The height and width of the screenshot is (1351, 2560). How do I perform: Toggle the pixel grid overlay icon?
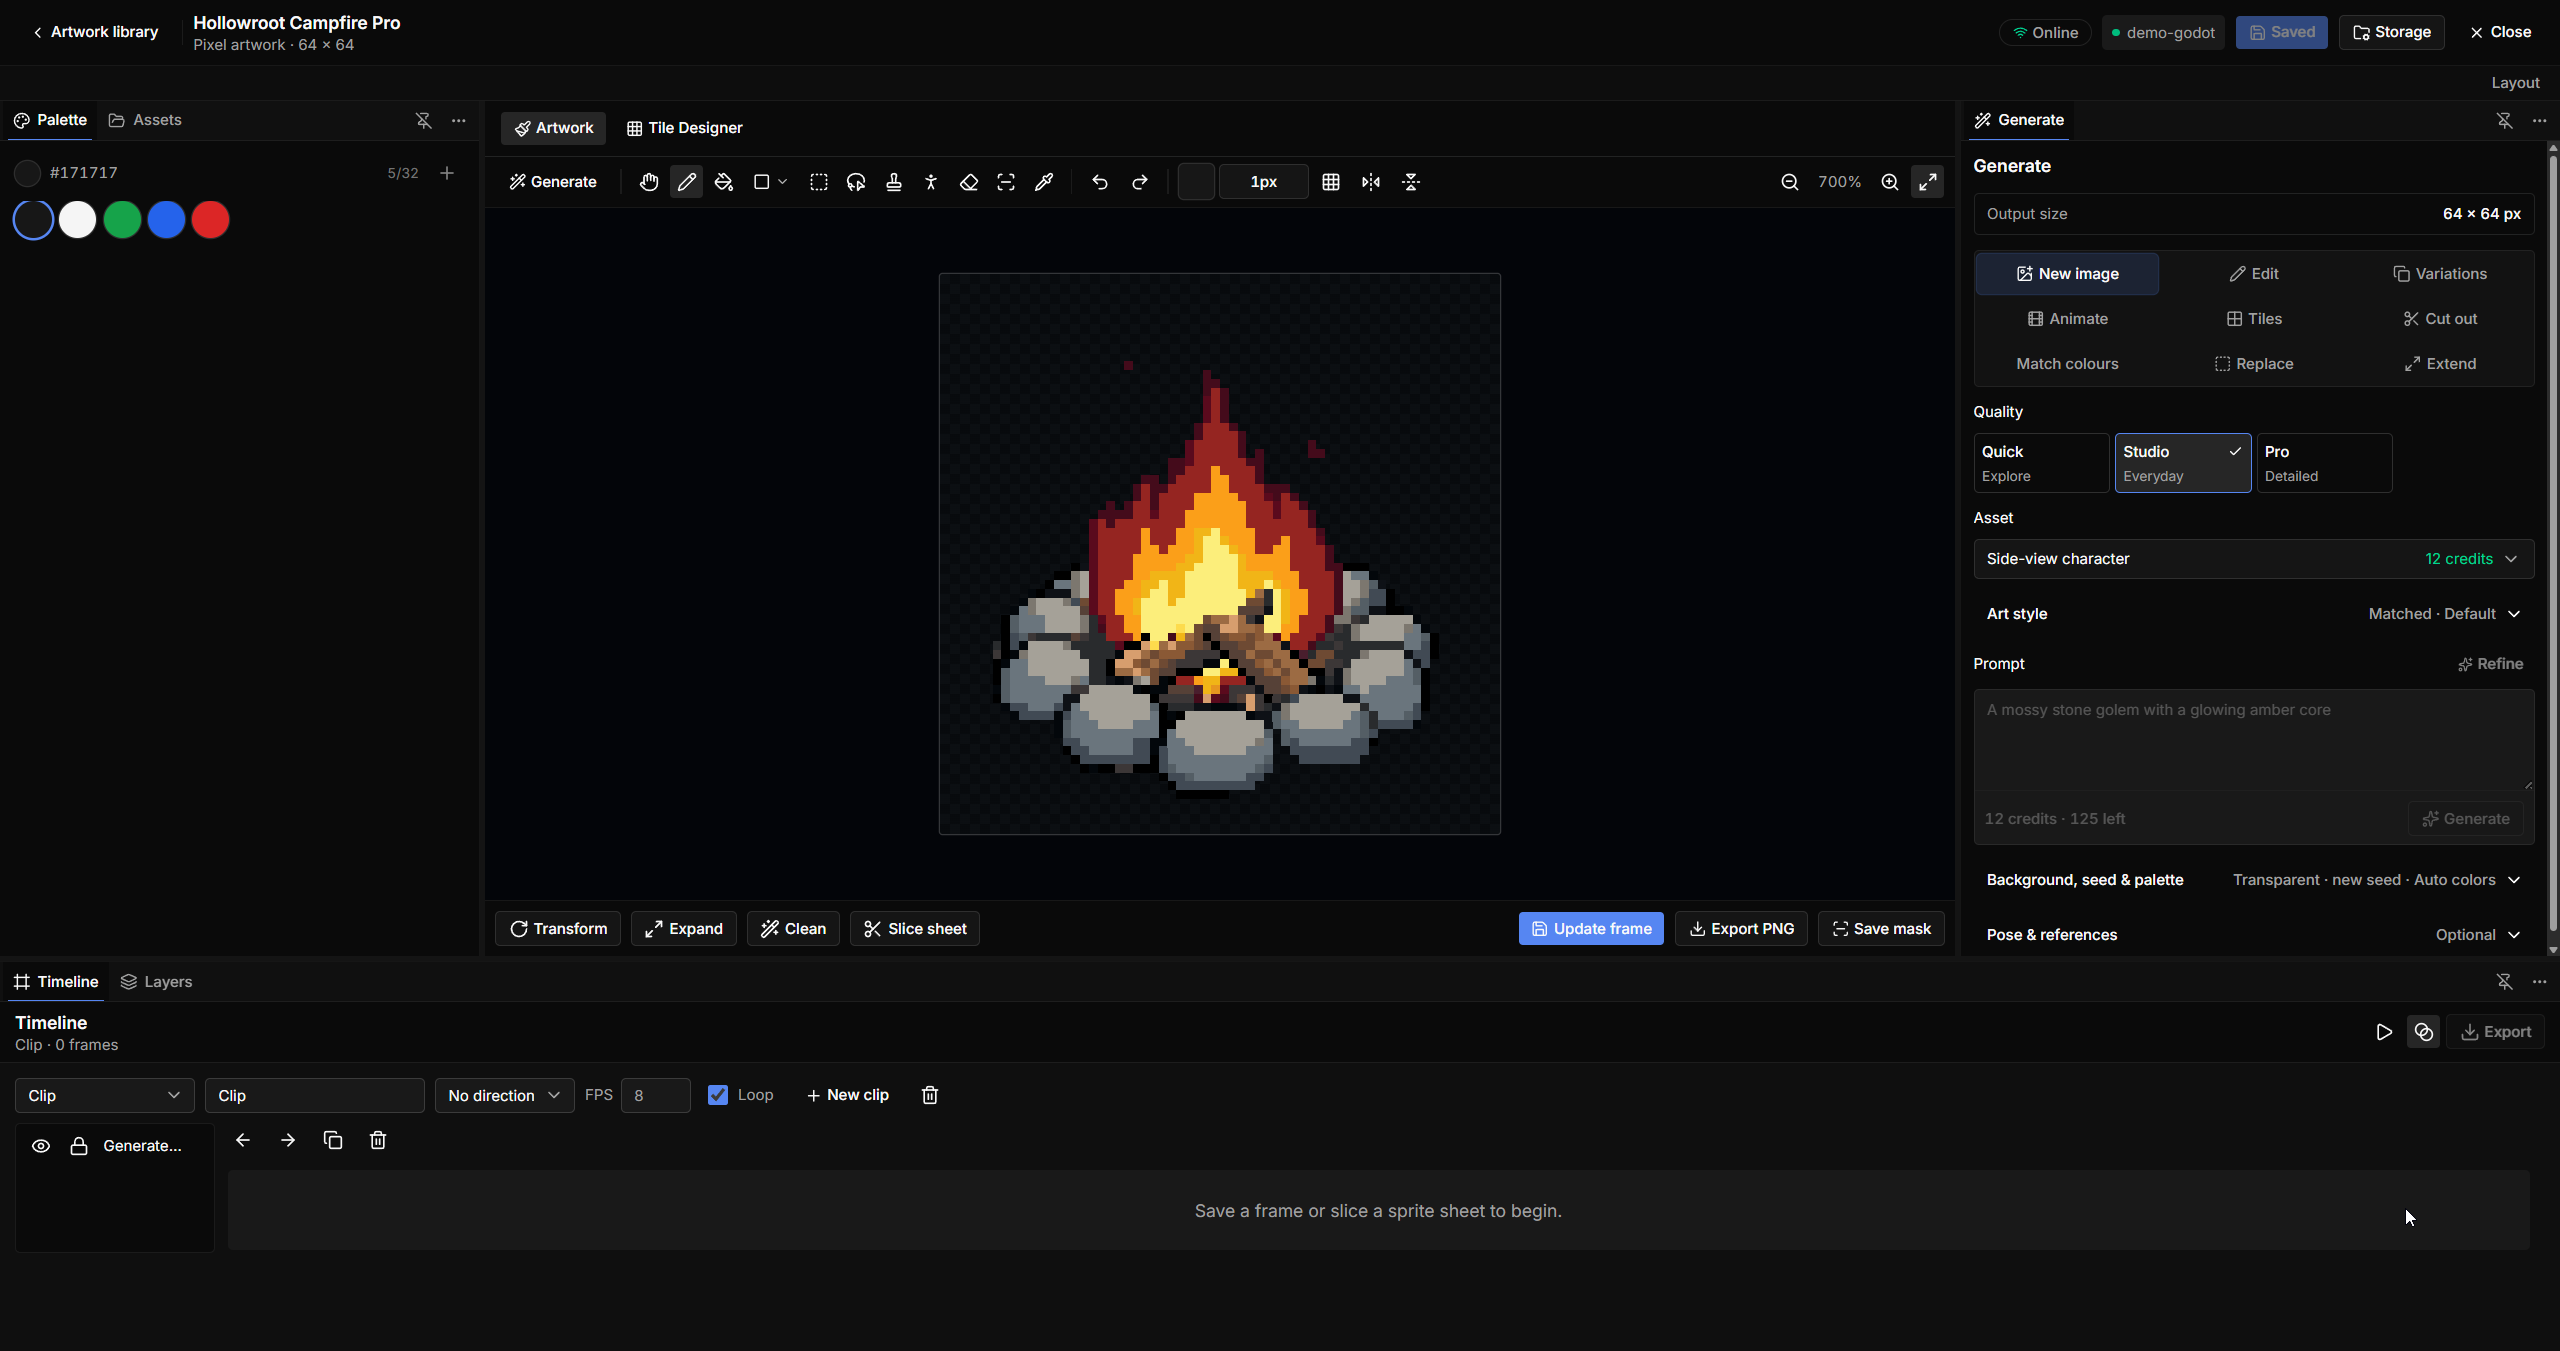coord(1331,182)
